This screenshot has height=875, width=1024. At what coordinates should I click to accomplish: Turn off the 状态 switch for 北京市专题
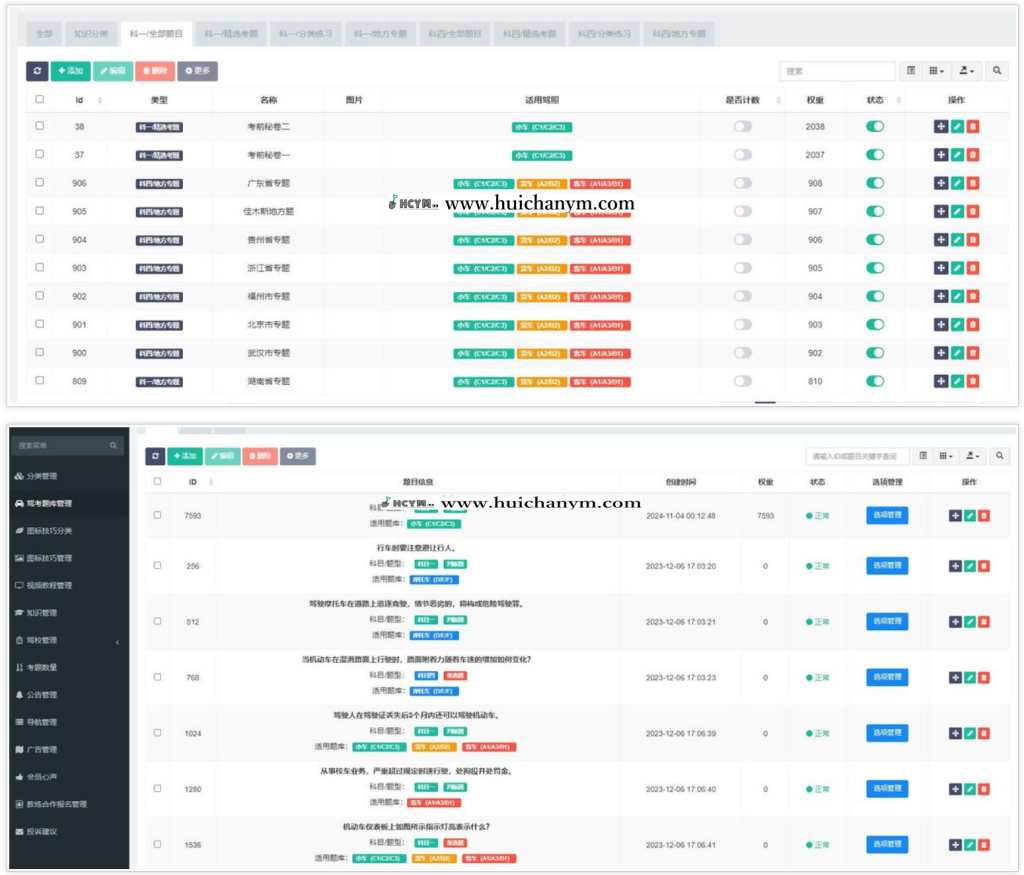tap(875, 325)
